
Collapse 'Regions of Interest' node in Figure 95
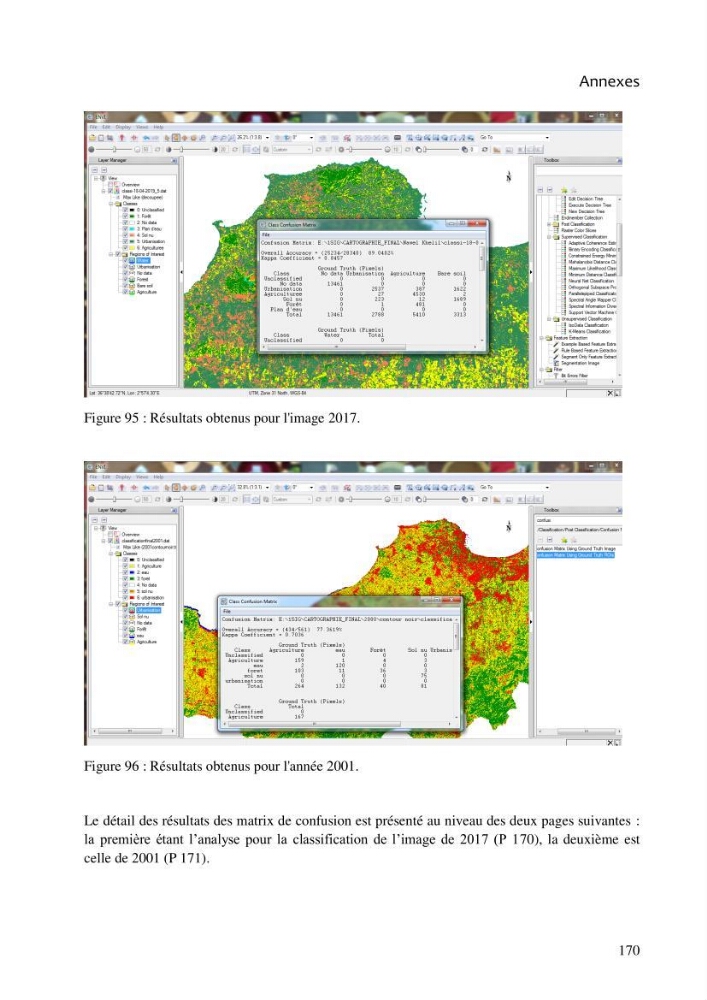point(111,254)
